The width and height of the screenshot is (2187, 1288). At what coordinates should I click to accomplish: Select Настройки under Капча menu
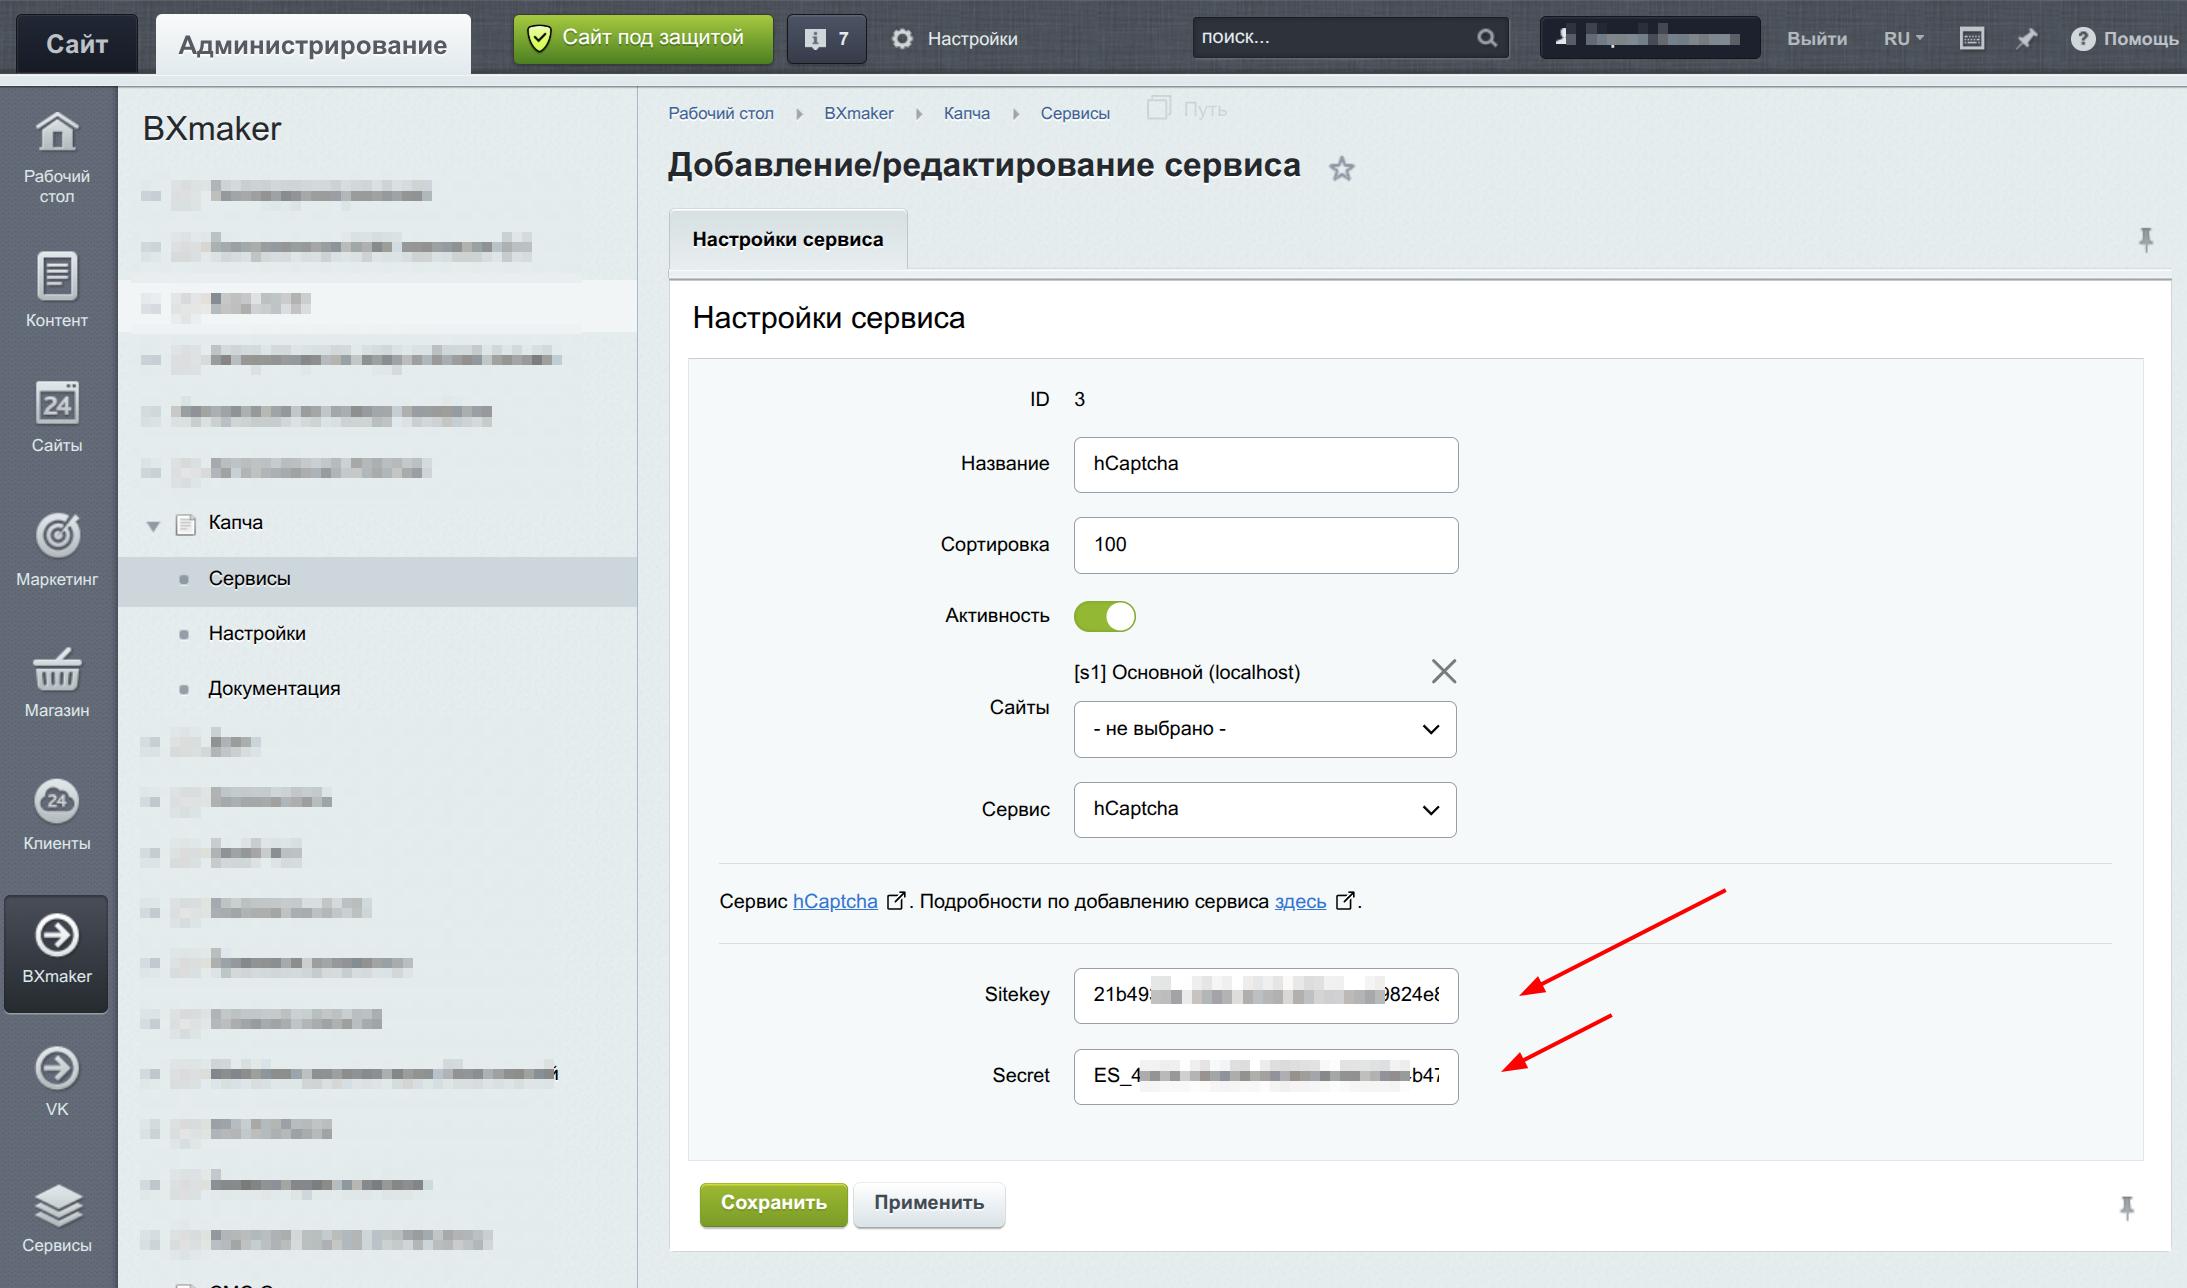tap(257, 633)
